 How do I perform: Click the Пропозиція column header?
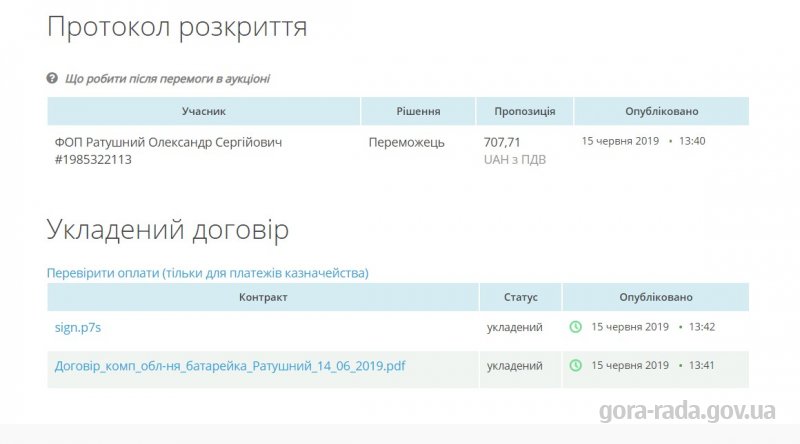(x=524, y=111)
